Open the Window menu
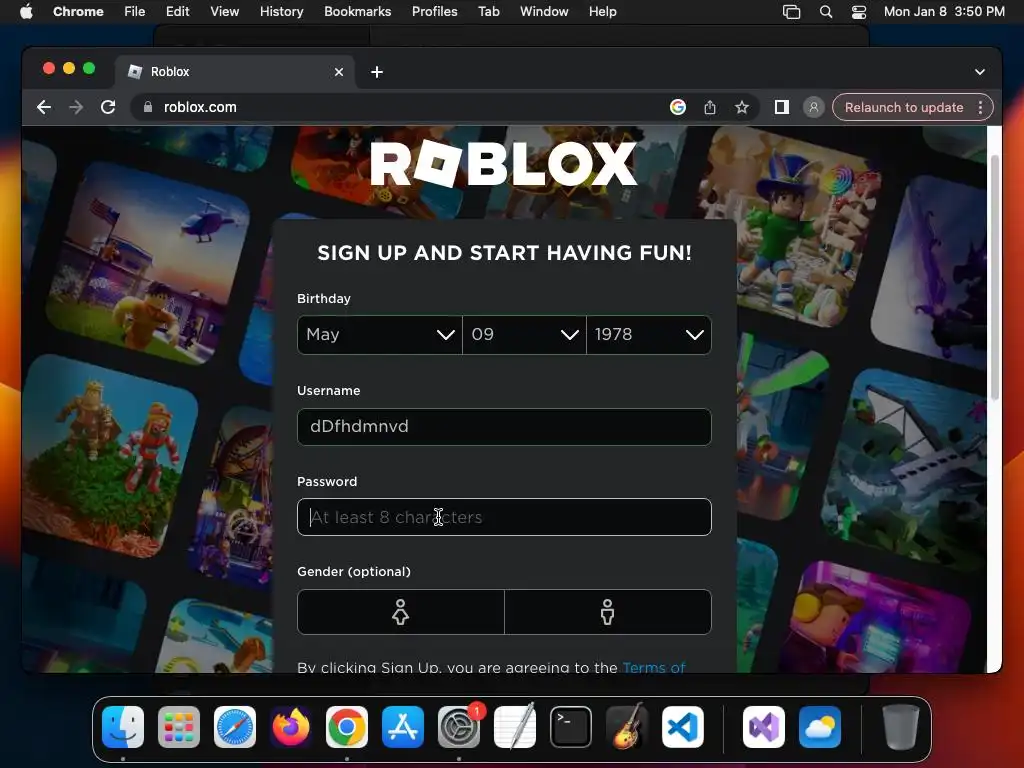Image resolution: width=1024 pixels, height=768 pixels. point(544,12)
